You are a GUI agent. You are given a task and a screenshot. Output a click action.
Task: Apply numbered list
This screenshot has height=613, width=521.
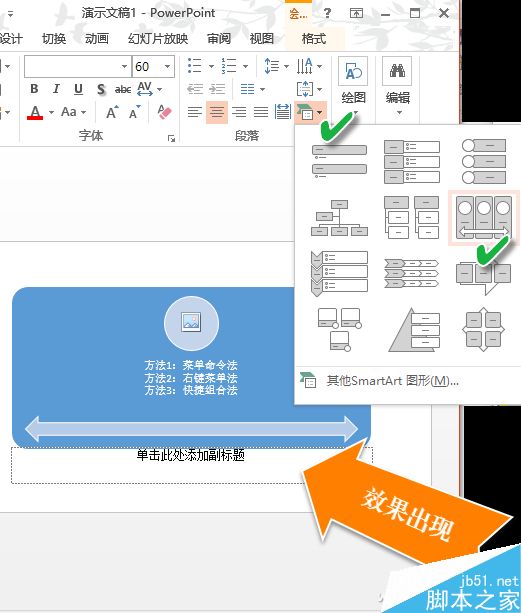[229, 66]
